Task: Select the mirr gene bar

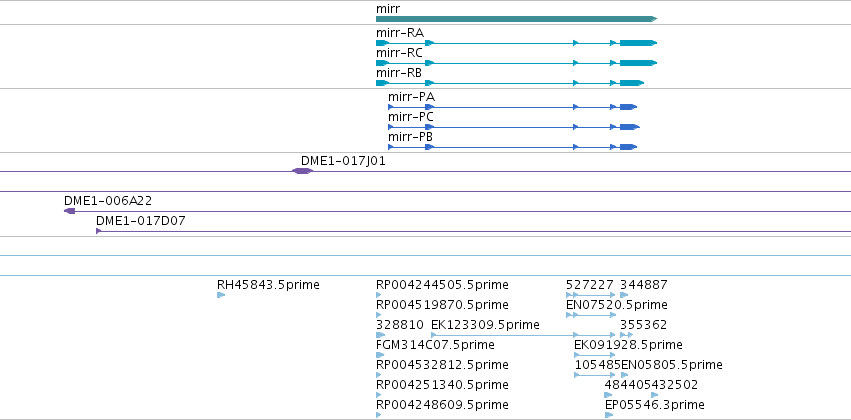Action: [x=516, y=19]
